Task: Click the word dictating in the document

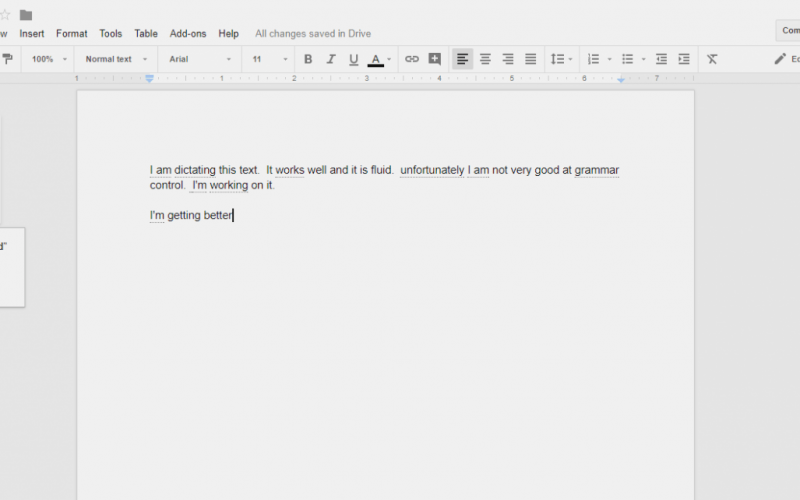Action: click(x=195, y=170)
